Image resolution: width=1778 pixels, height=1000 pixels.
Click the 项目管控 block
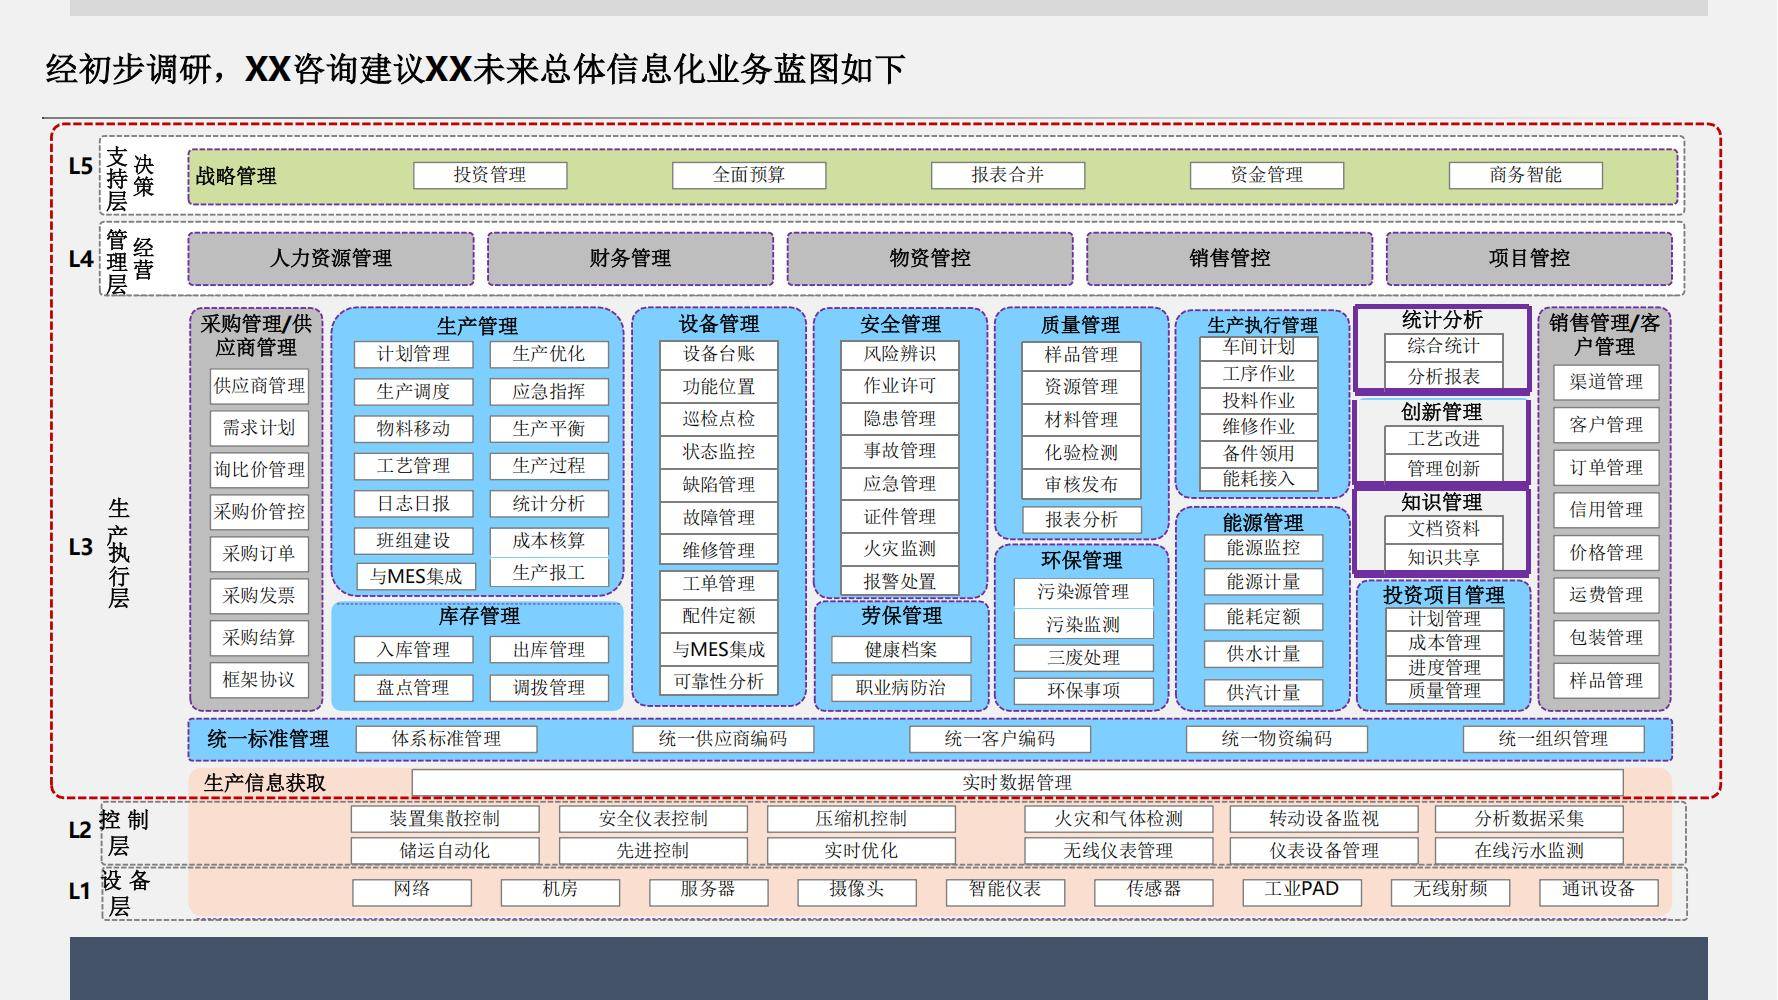pyautogui.click(x=1529, y=259)
